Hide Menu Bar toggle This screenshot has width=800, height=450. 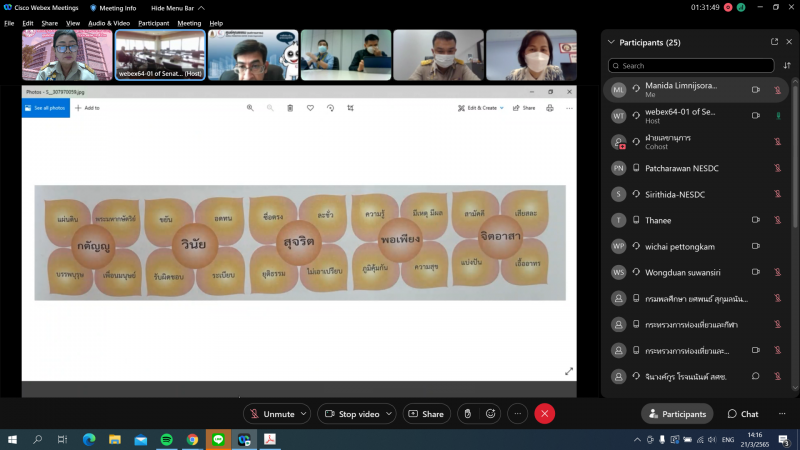(x=178, y=8)
